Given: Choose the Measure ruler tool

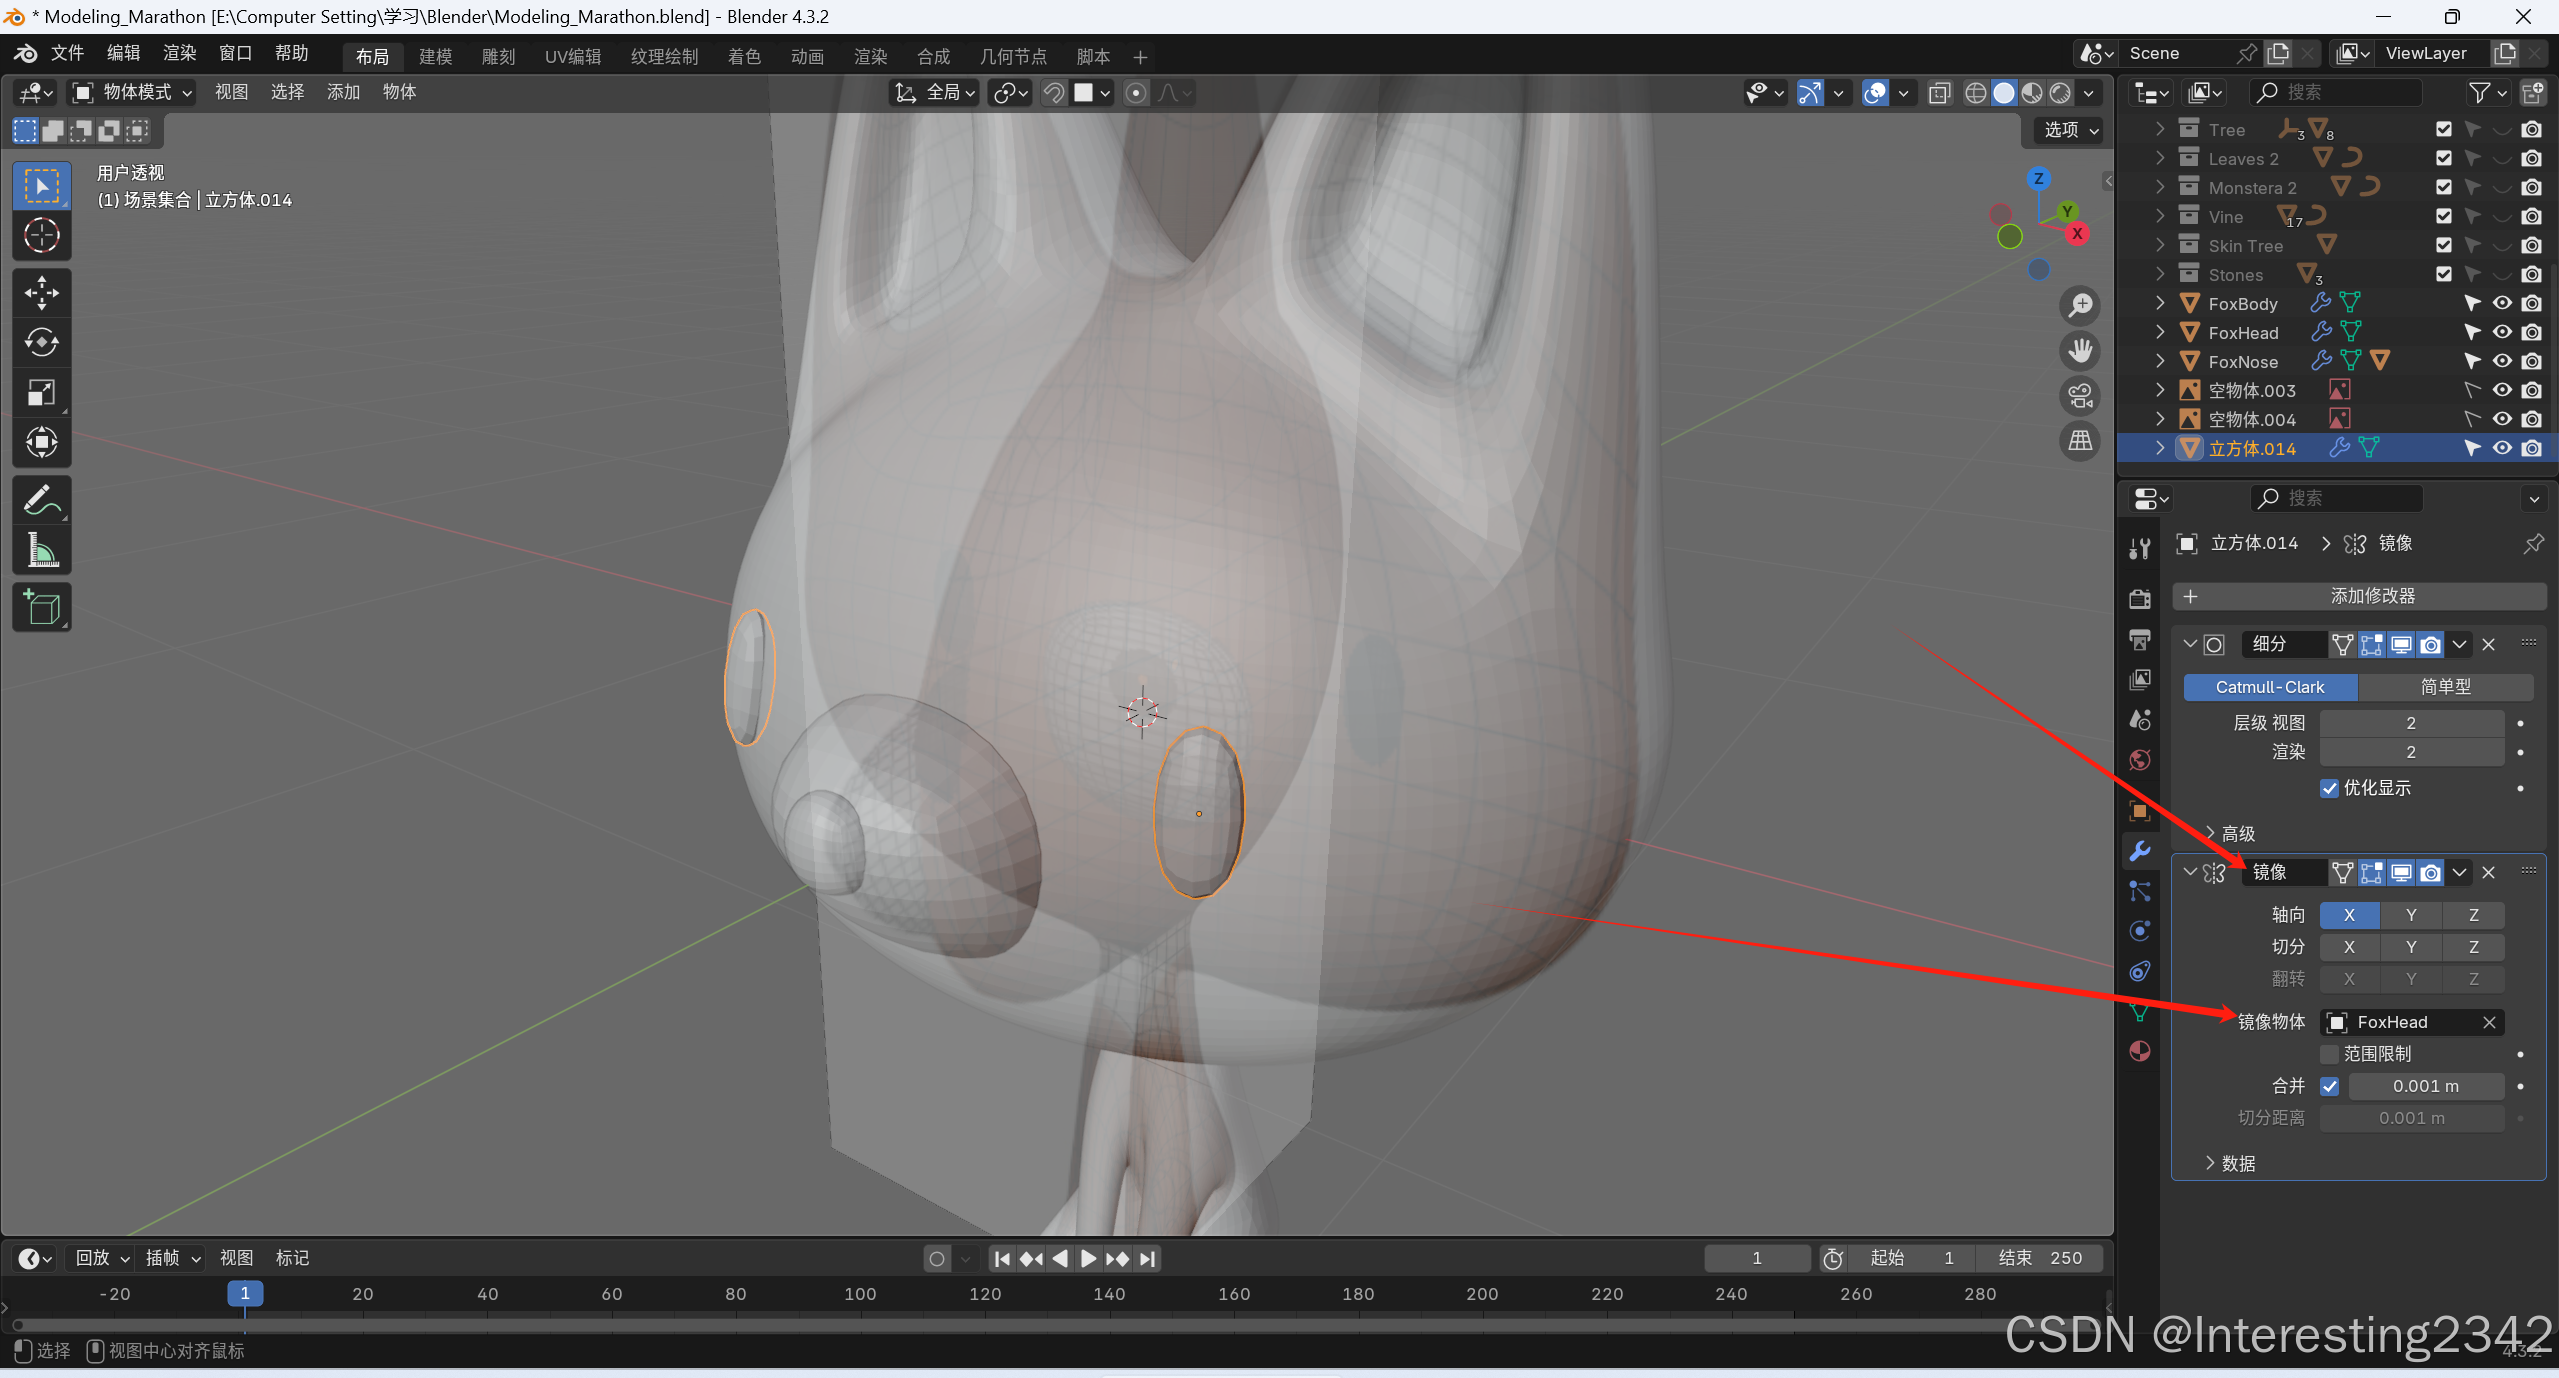Looking at the screenshot, I should [41, 550].
